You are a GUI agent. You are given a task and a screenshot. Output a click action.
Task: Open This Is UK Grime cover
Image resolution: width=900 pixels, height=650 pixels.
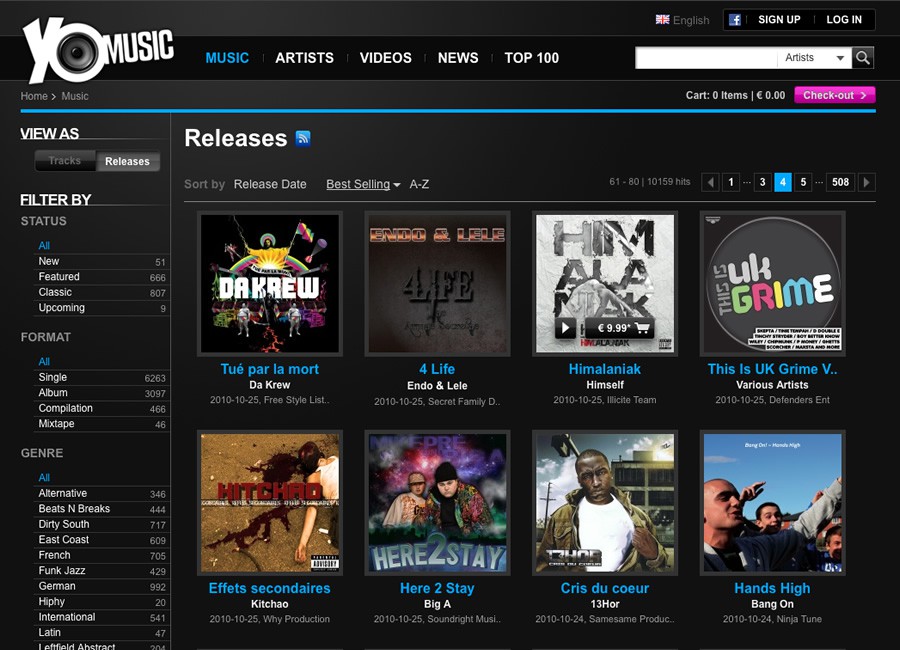(x=773, y=284)
